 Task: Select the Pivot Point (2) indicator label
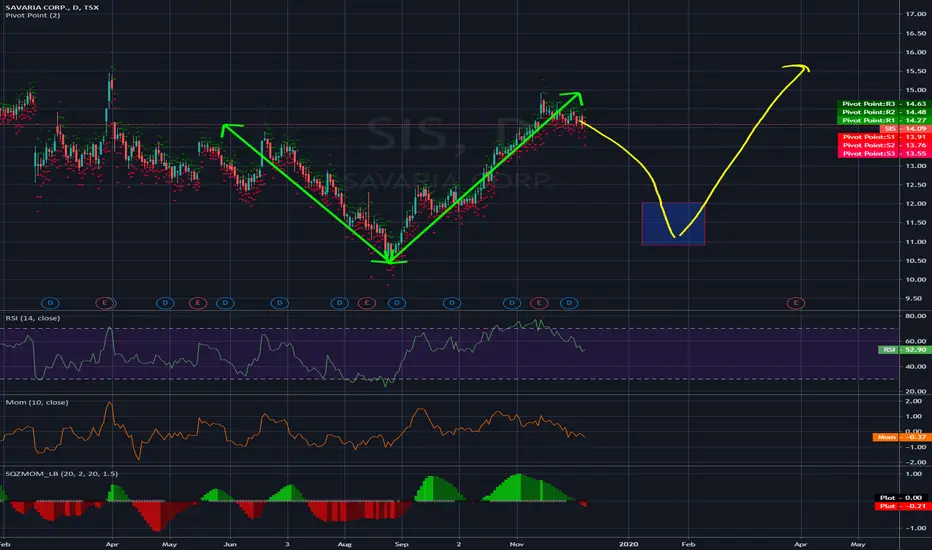(33, 15)
